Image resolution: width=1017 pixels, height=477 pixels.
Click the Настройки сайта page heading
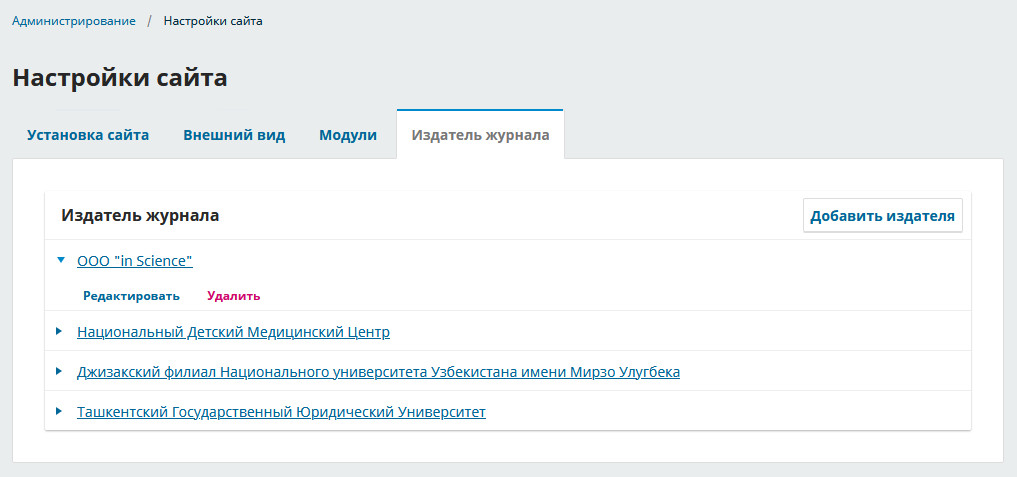point(120,78)
